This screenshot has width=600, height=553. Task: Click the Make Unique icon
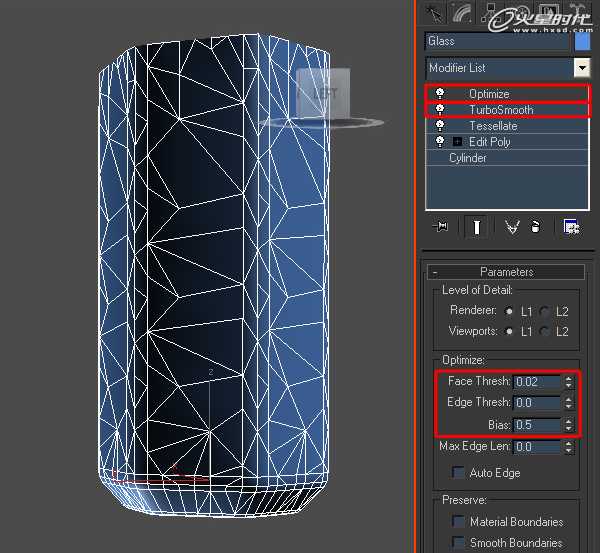click(x=512, y=227)
